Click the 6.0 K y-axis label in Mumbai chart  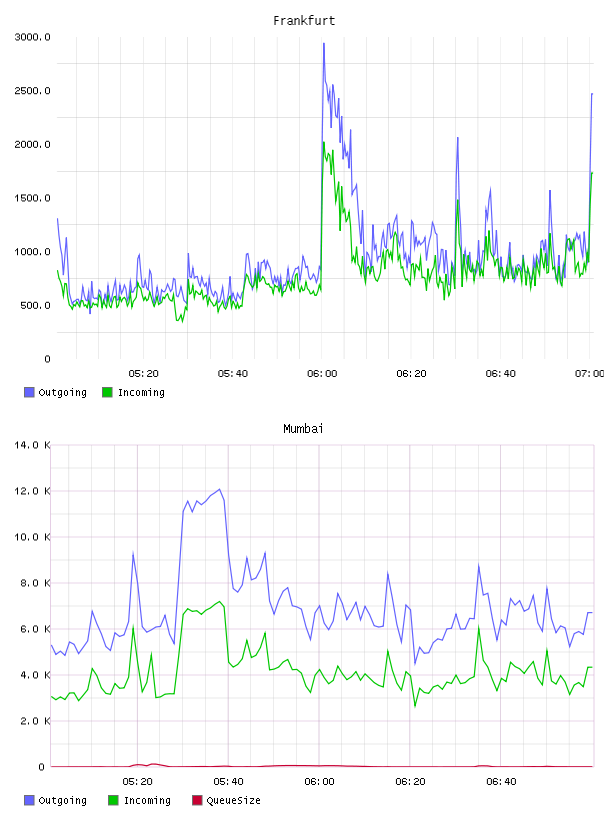(35, 629)
